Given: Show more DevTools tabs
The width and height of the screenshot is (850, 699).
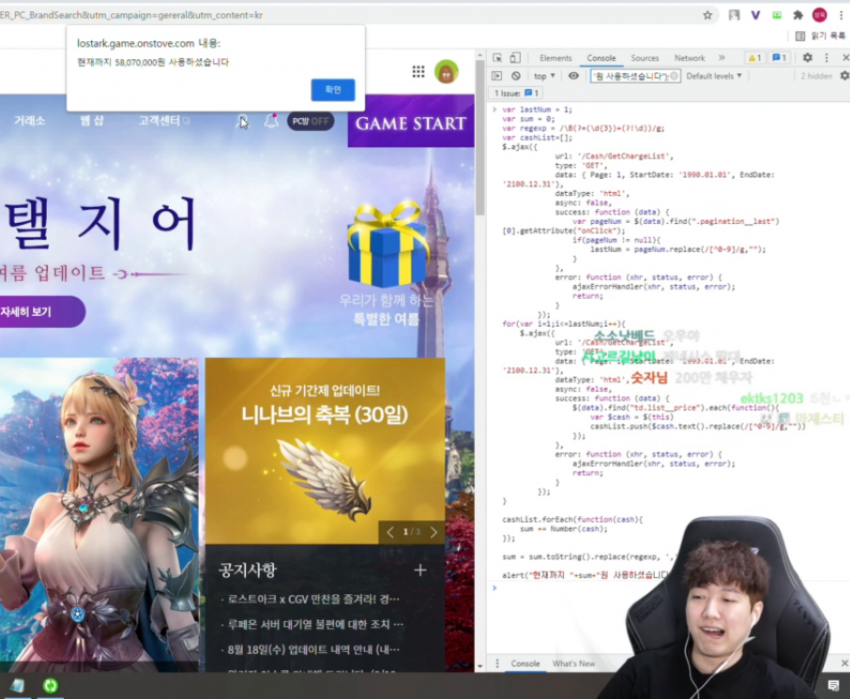Looking at the screenshot, I should (722, 57).
